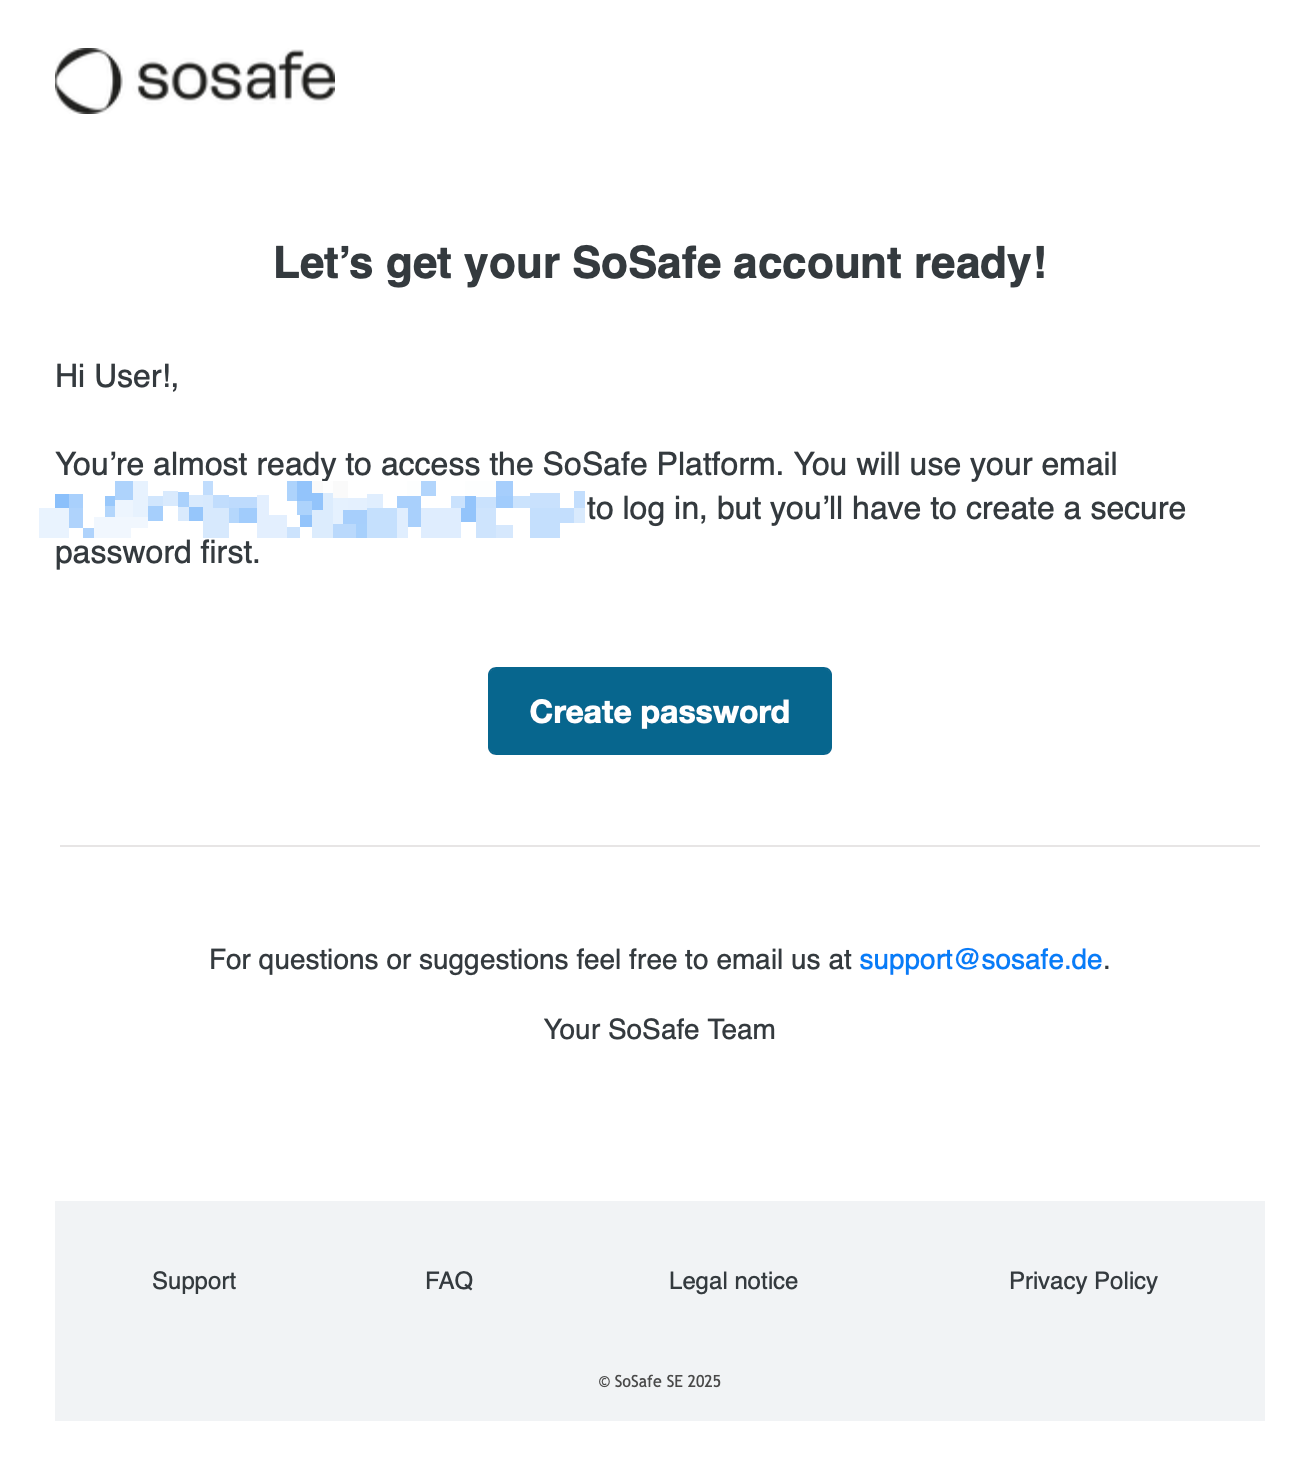Open the Legal notice link
The width and height of the screenshot is (1308, 1460).
[733, 1281]
